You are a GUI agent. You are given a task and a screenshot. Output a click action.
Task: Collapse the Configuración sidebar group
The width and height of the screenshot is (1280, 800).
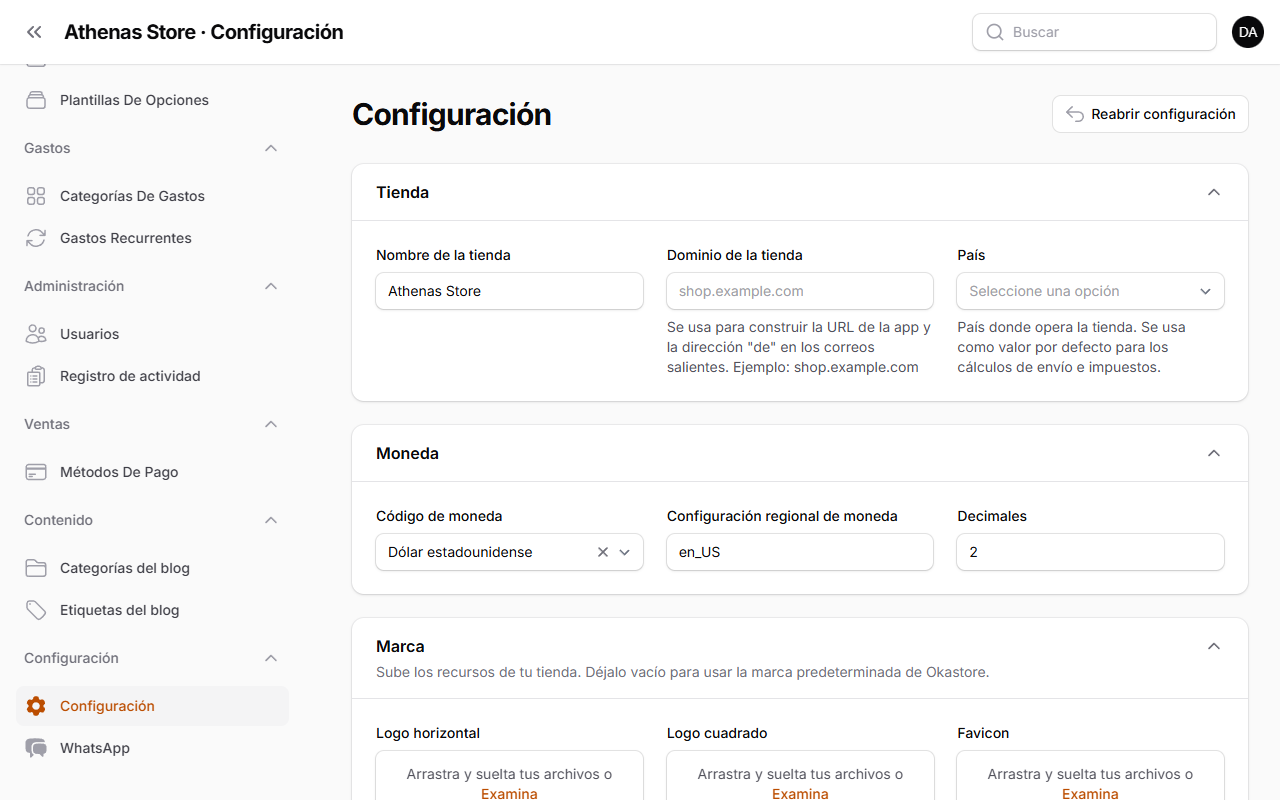270,658
